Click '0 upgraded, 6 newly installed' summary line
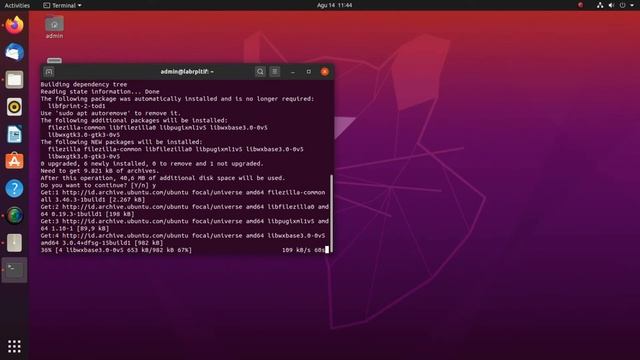Screen dimensions: 640x360 pos(152,164)
